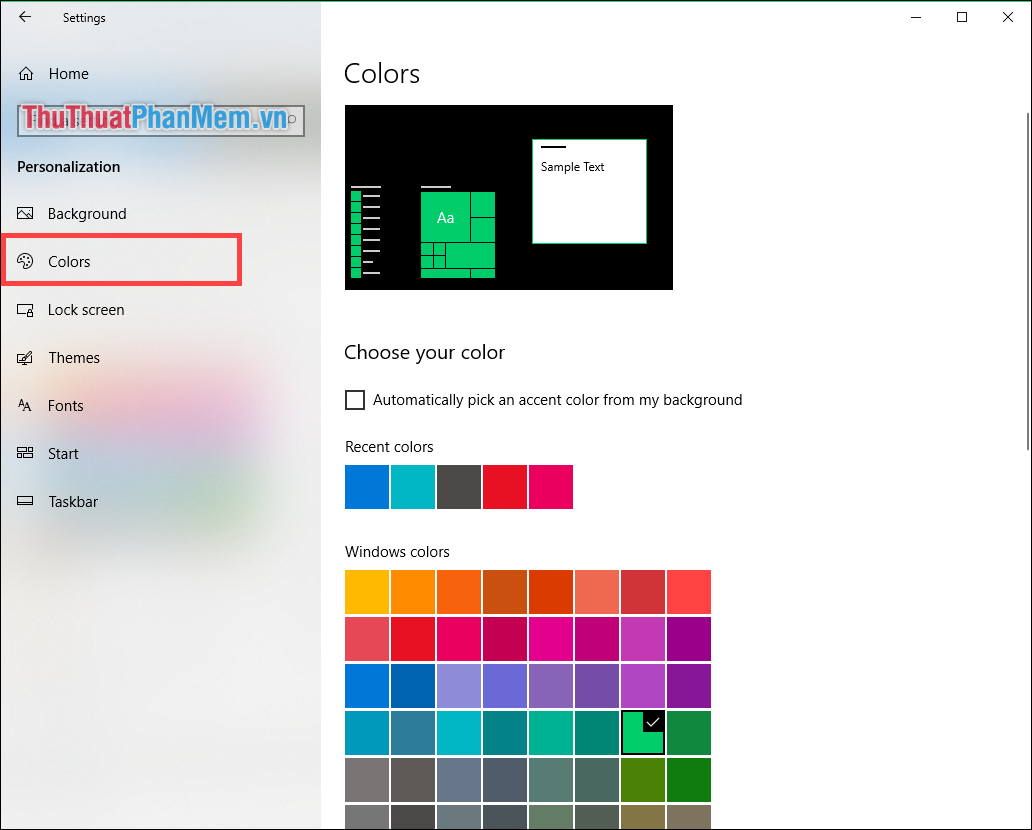Click the back arrow at top left
The height and width of the screenshot is (830, 1032).
25,17
